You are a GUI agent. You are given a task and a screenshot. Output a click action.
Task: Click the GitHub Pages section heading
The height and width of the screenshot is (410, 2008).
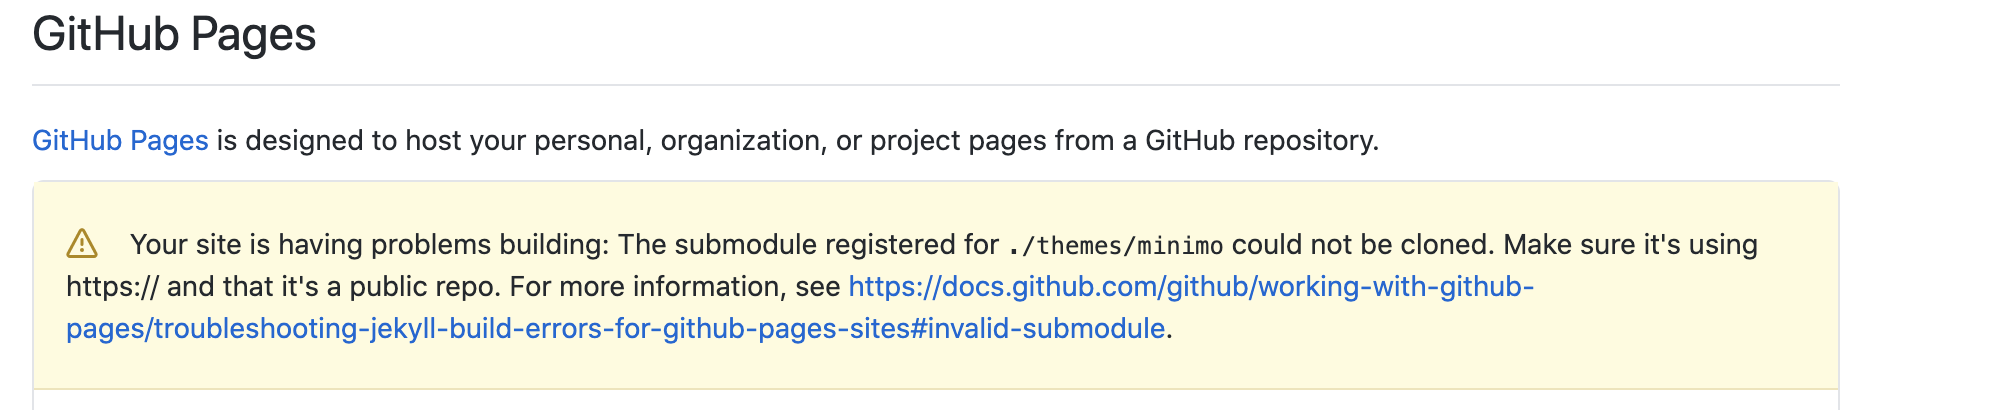point(174,34)
